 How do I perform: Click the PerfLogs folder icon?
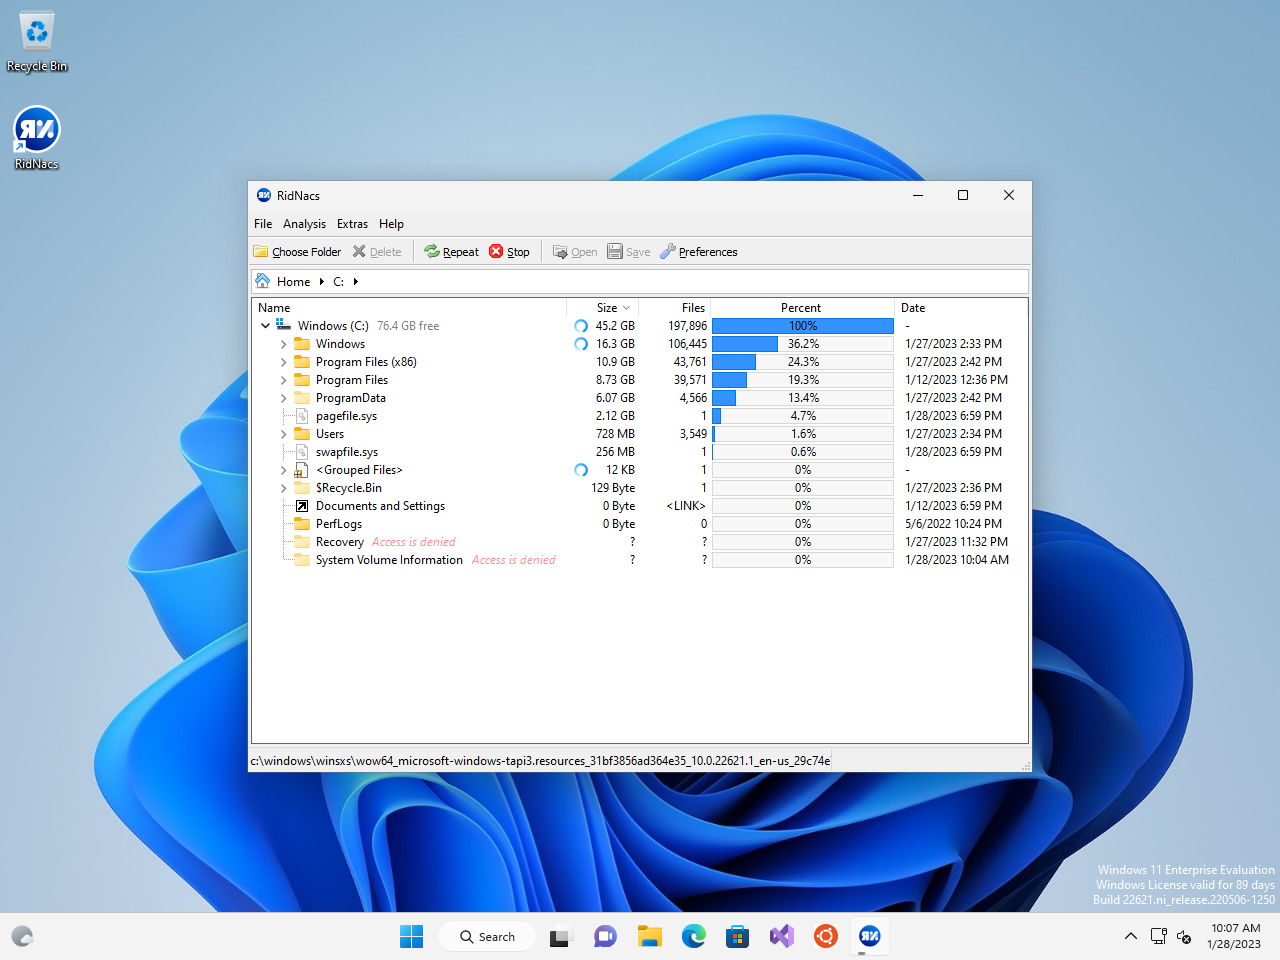click(301, 524)
